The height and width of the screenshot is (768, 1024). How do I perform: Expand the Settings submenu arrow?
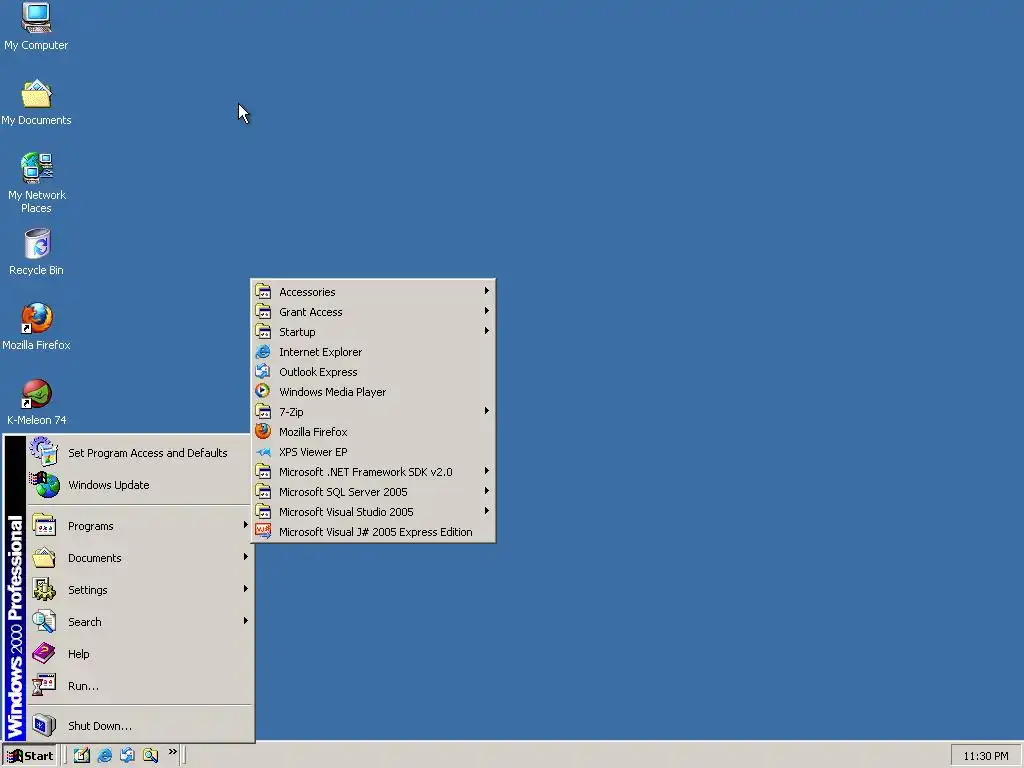point(246,588)
